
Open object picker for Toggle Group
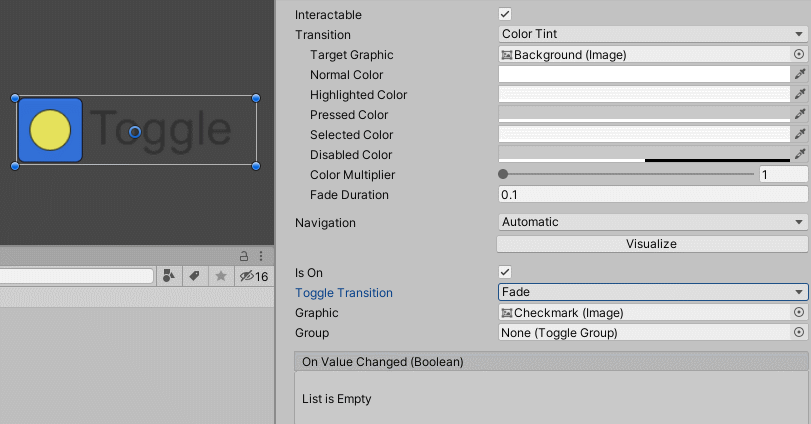click(798, 333)
